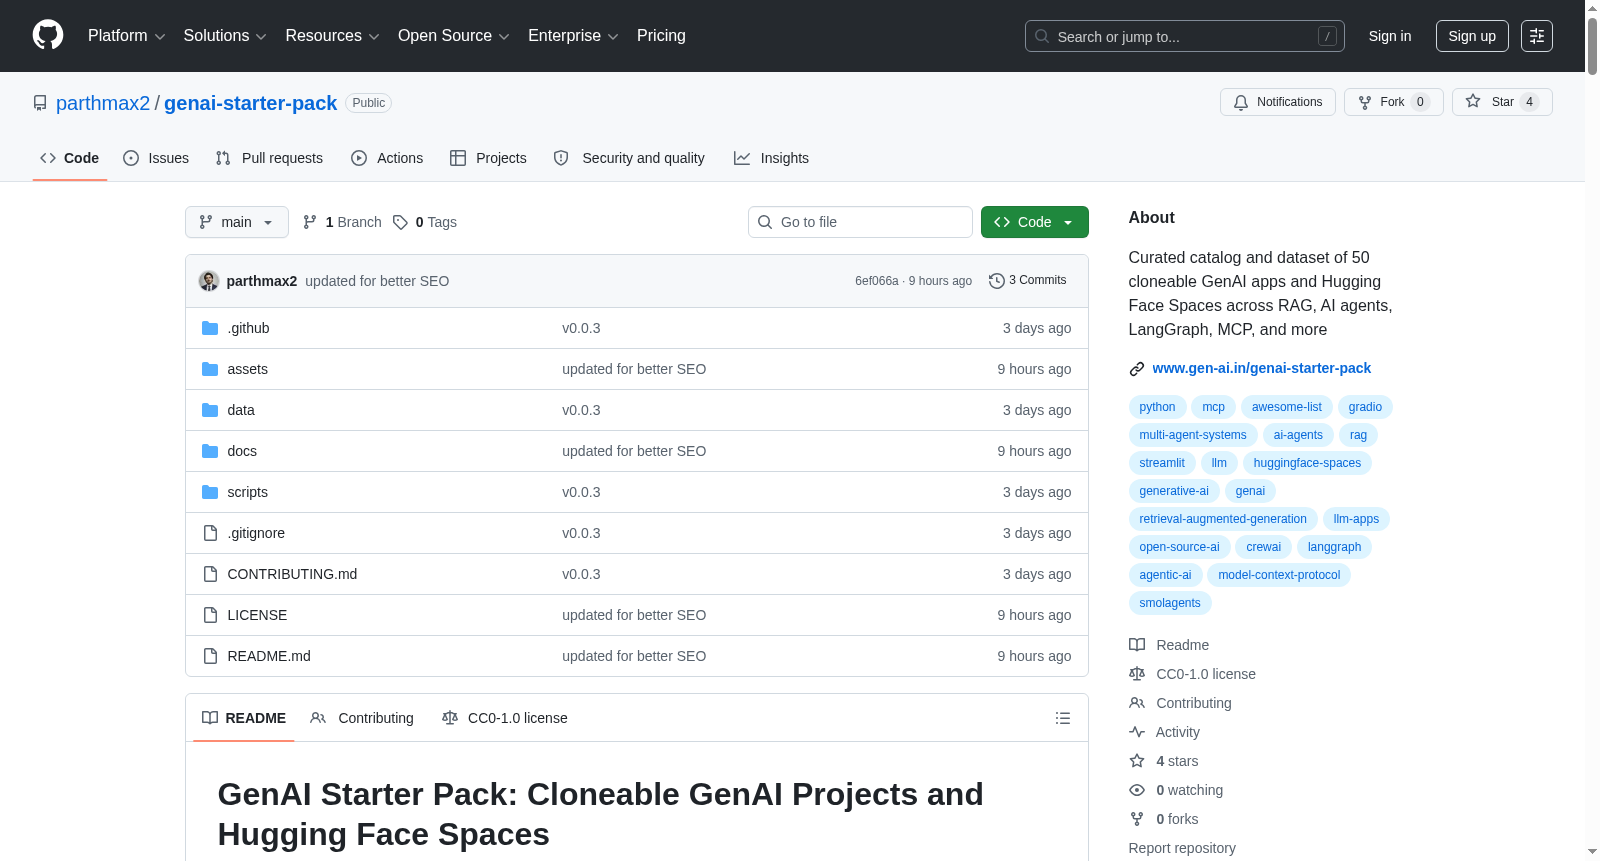The height and width of the screenshot is (861, 1600).
Task: Click the assets folder icon
Action: tap(210, 369)
